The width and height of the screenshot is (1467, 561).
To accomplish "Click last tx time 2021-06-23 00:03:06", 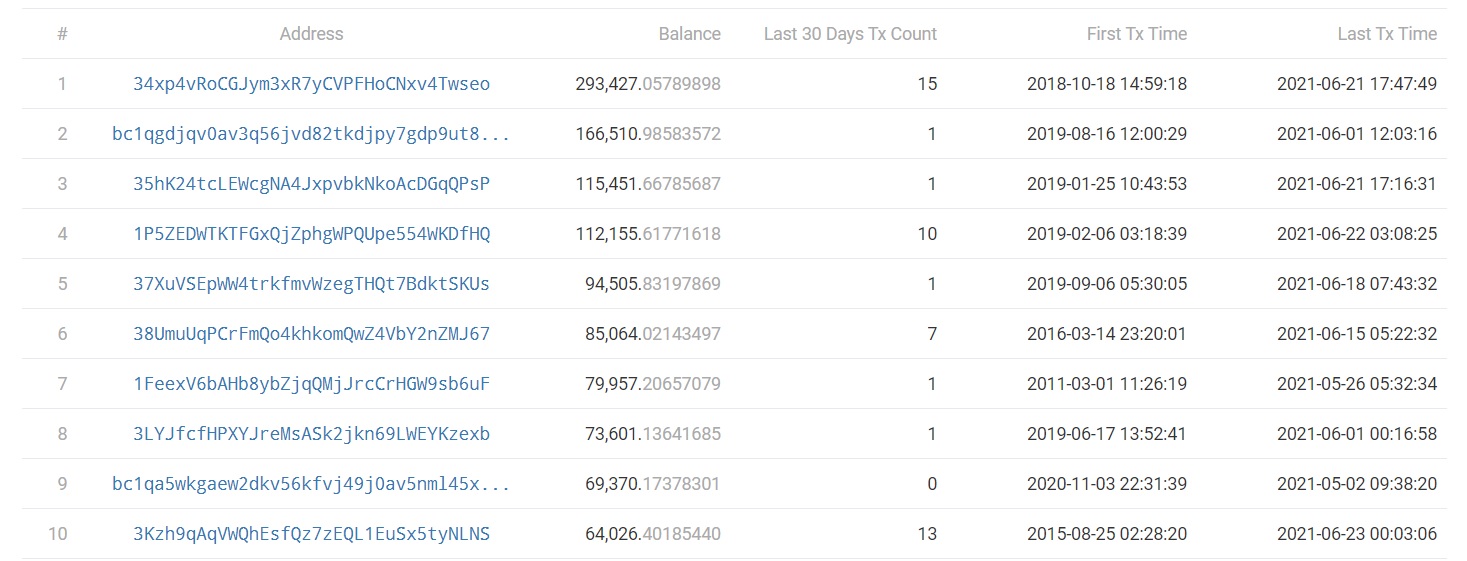I will 1357,534.
